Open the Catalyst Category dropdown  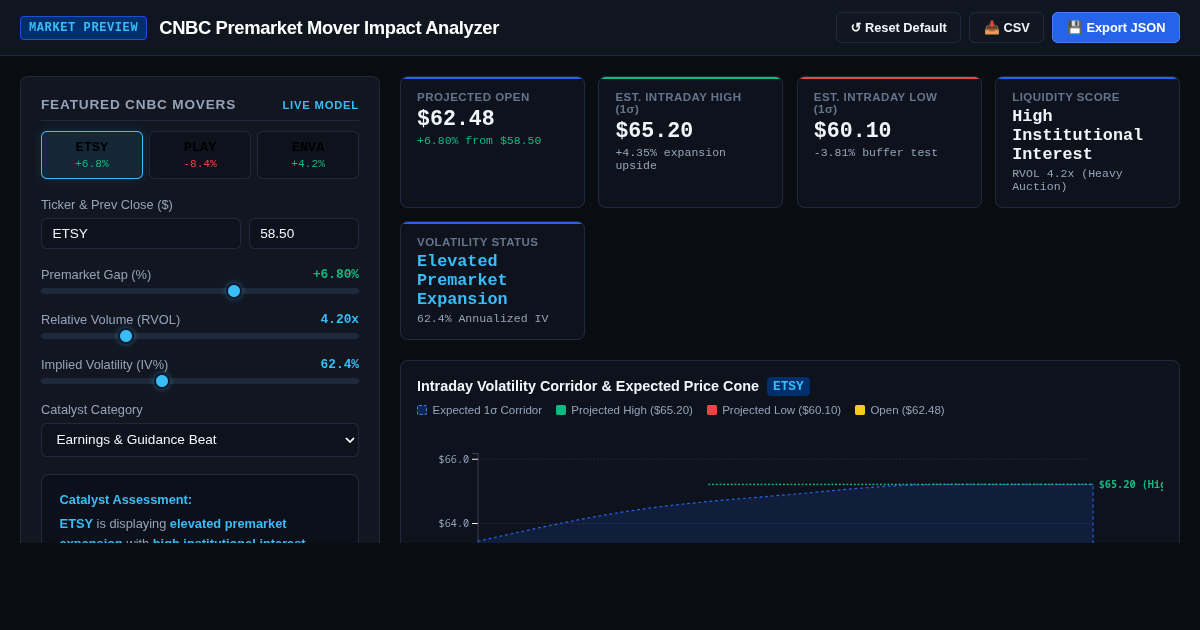click(x=200, y=440)
